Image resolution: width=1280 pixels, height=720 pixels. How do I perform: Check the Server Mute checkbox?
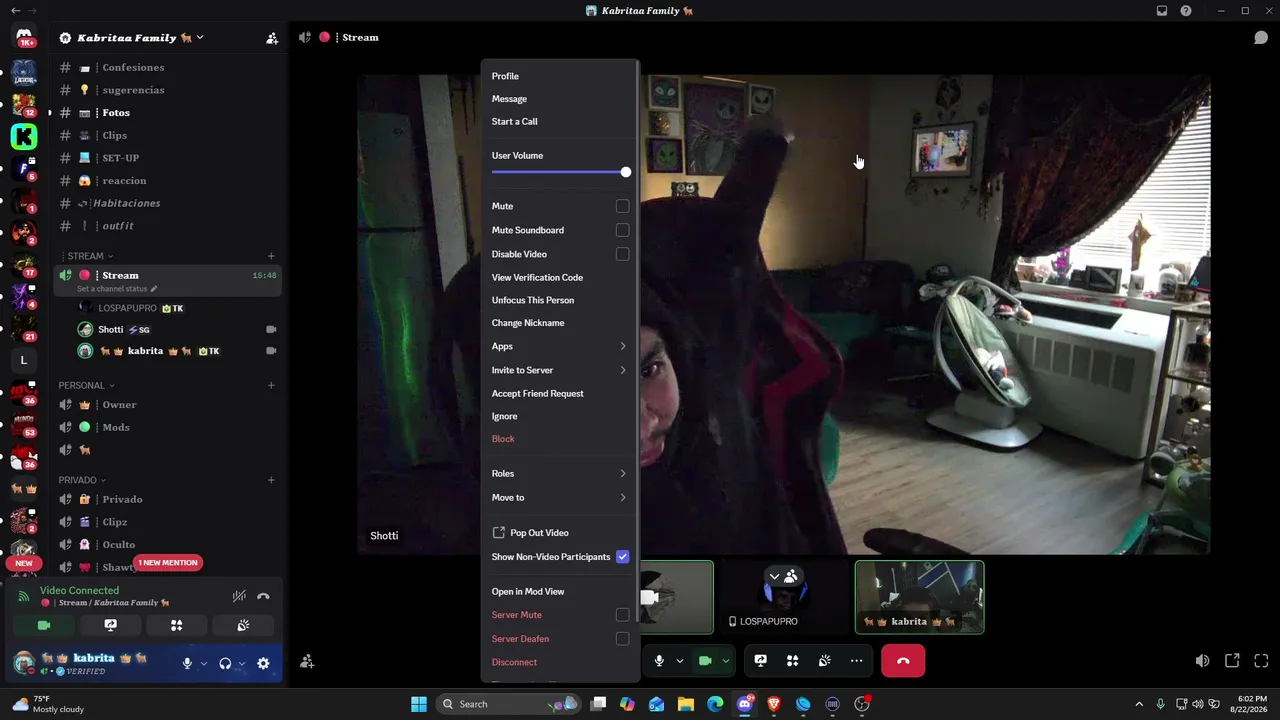coord(622,615)
